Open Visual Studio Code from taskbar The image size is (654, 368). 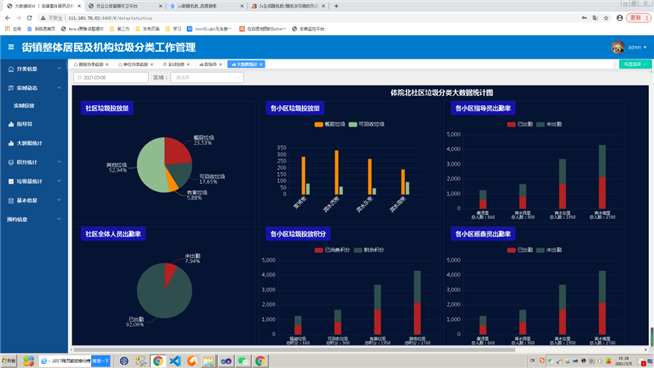[175, 360]
